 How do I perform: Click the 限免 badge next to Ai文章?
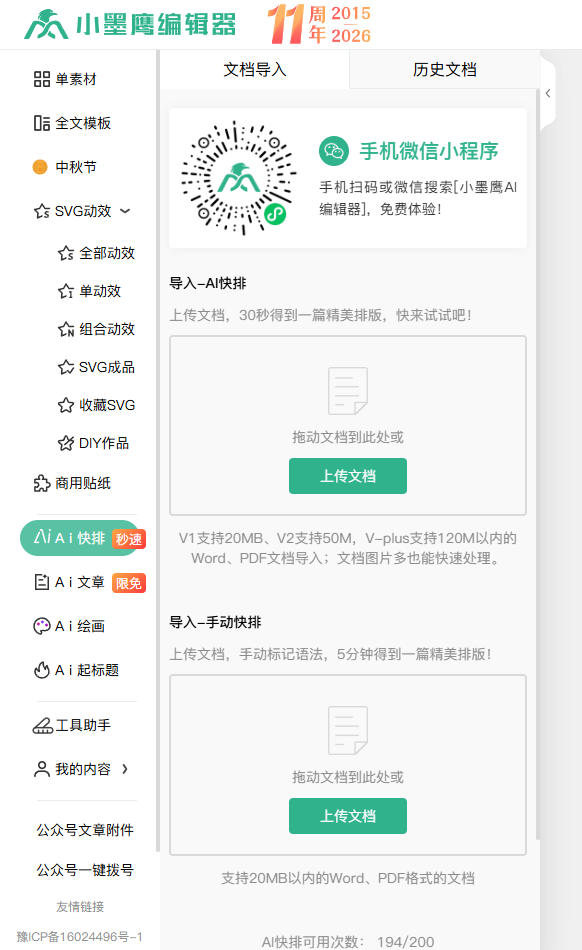tap(128, 583)
